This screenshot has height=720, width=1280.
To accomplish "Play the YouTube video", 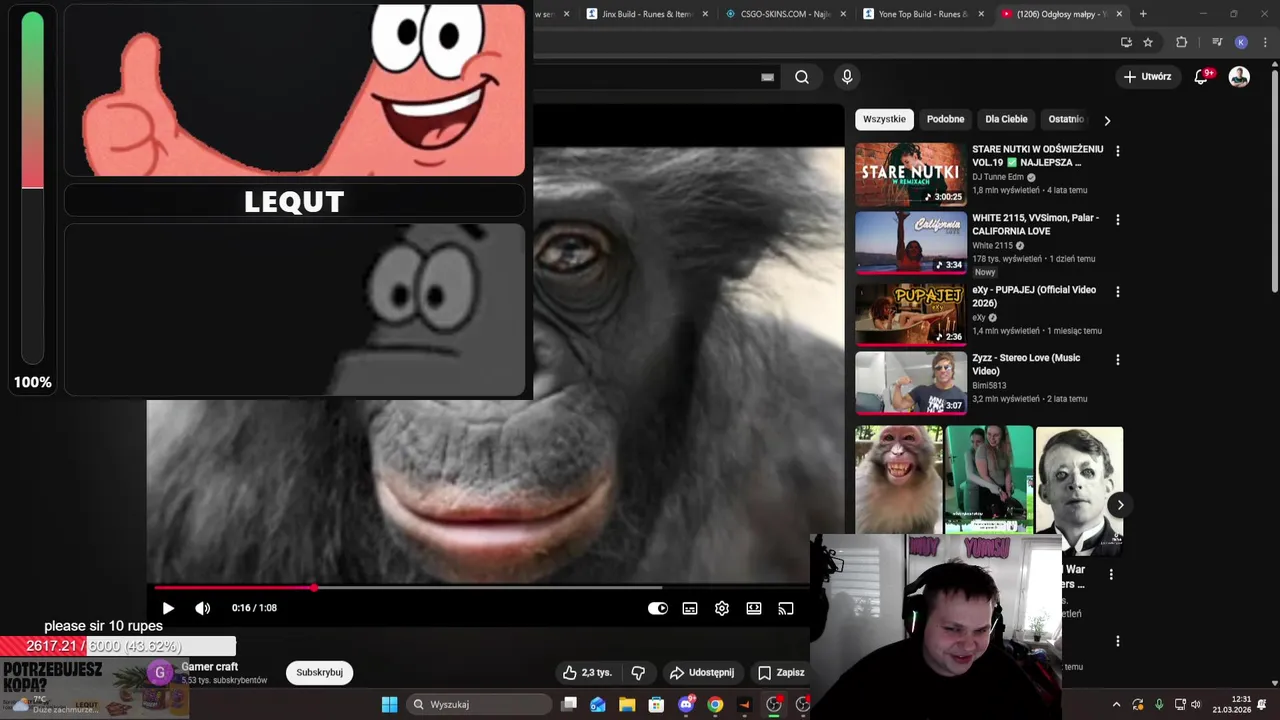I will (x=168, y=608).
